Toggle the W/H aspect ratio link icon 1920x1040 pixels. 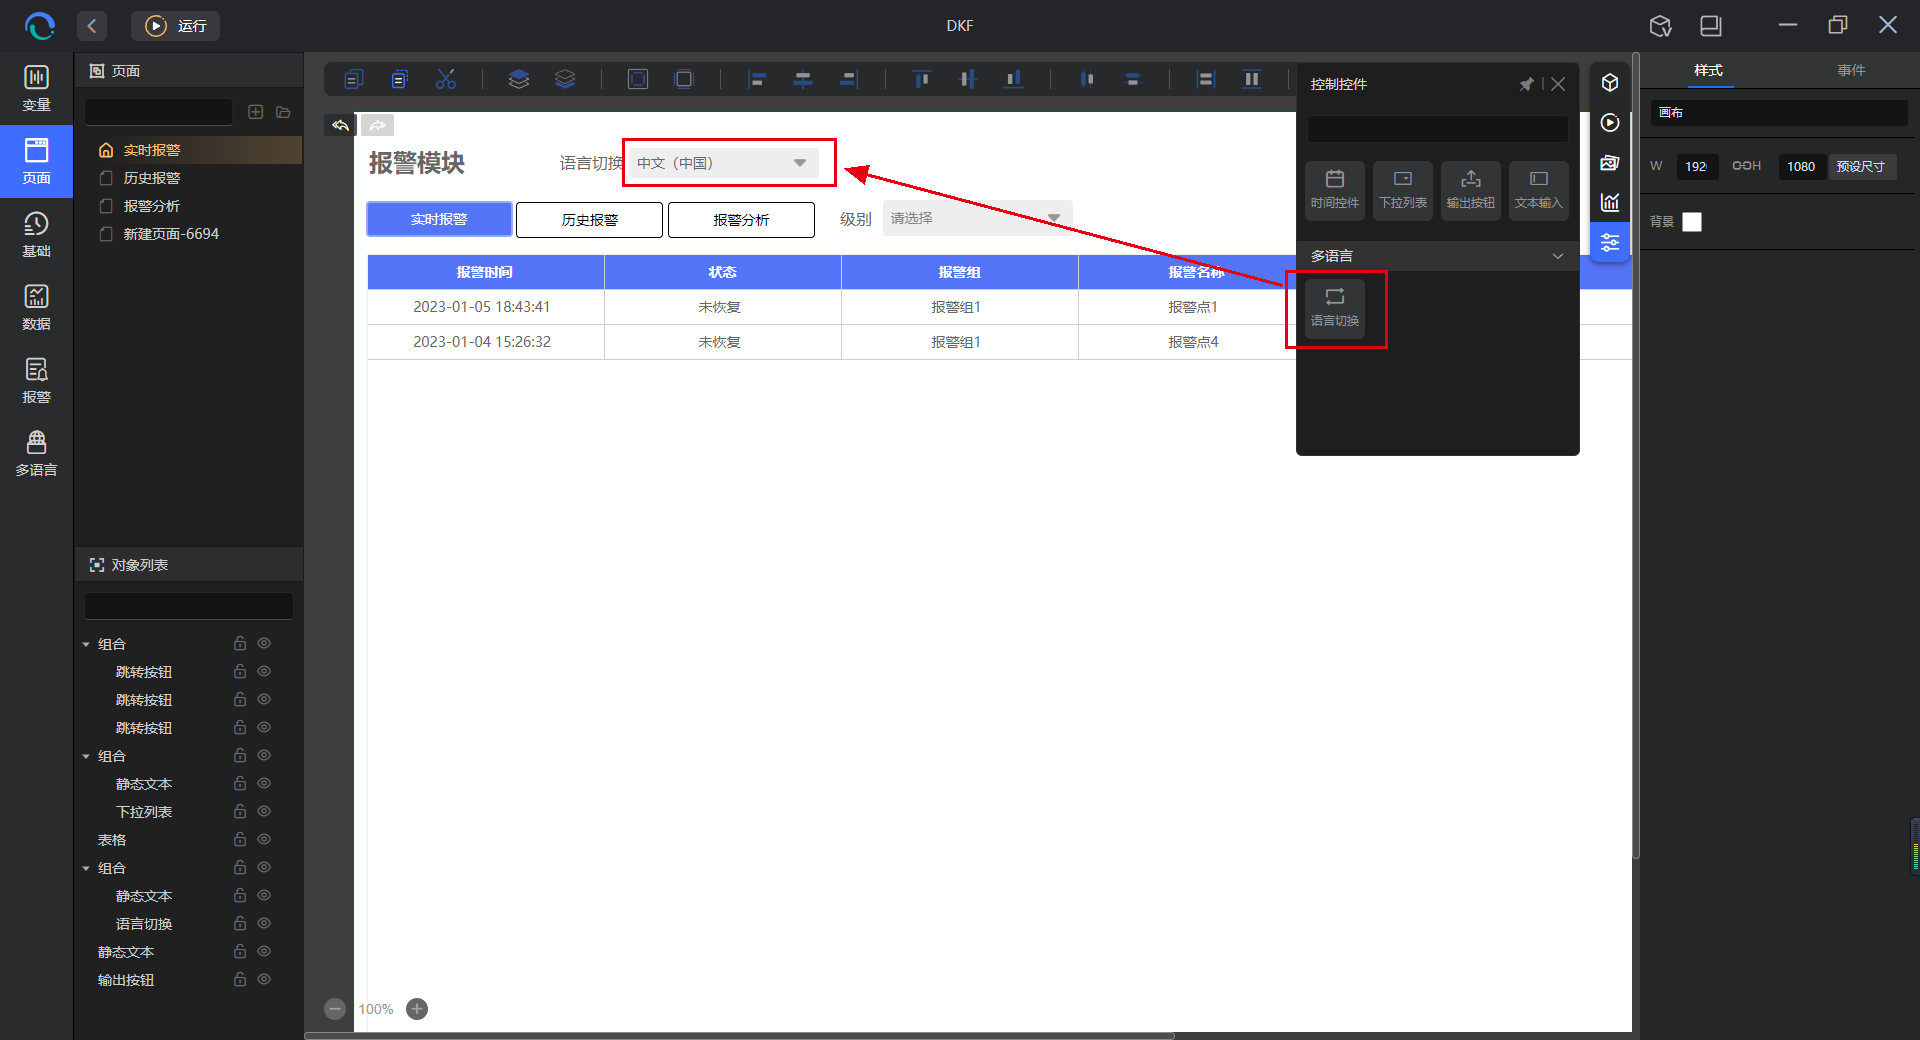point(1741,166)
